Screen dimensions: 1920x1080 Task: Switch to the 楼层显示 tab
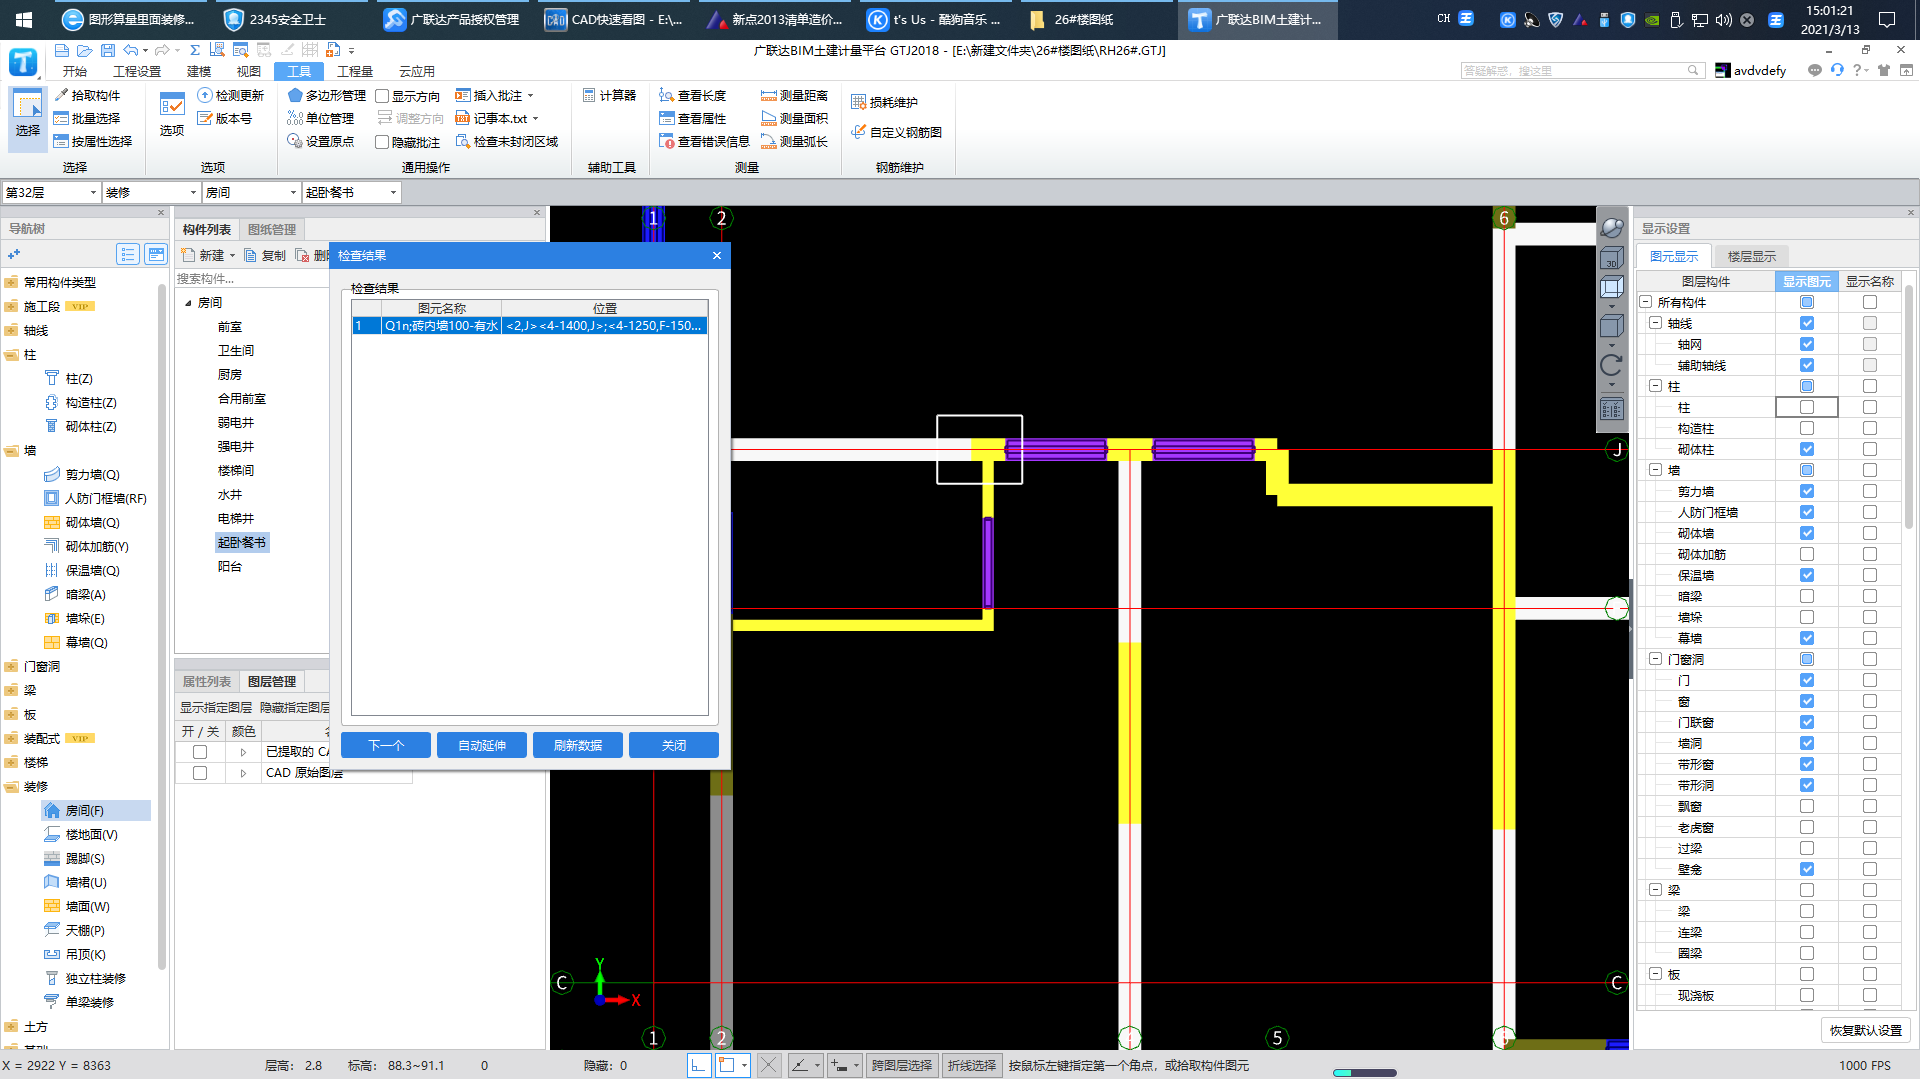coord(1752,257)
